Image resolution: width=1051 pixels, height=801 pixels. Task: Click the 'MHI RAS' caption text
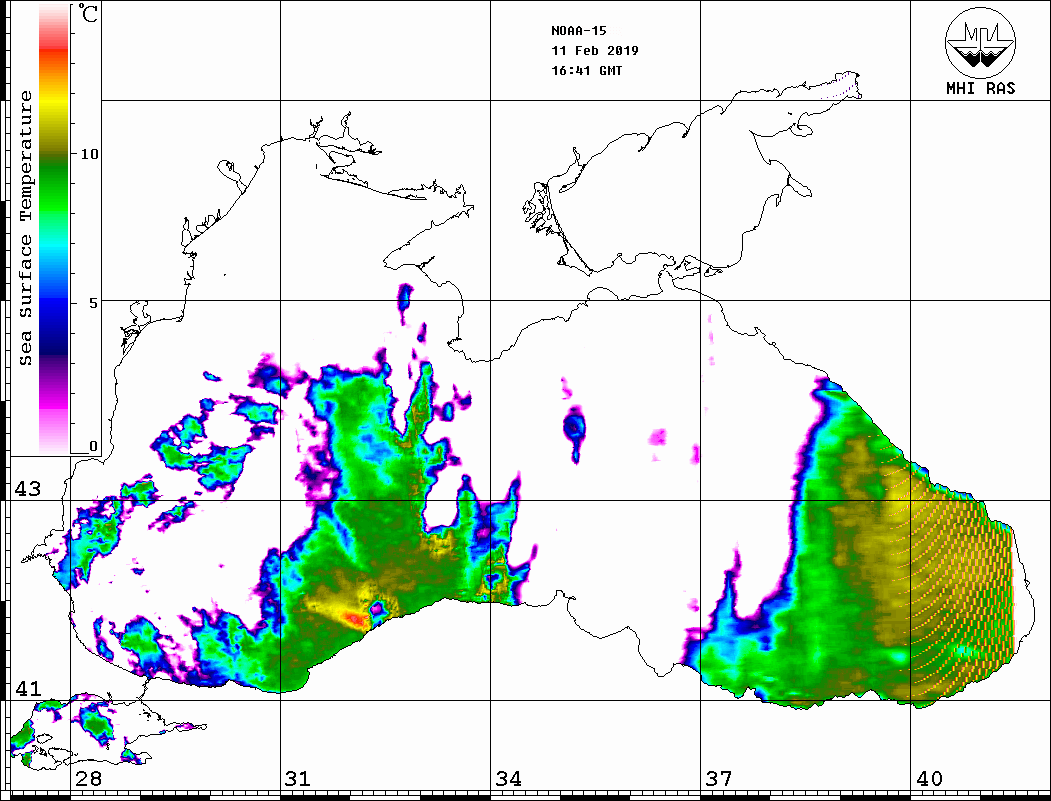[981, 88]
